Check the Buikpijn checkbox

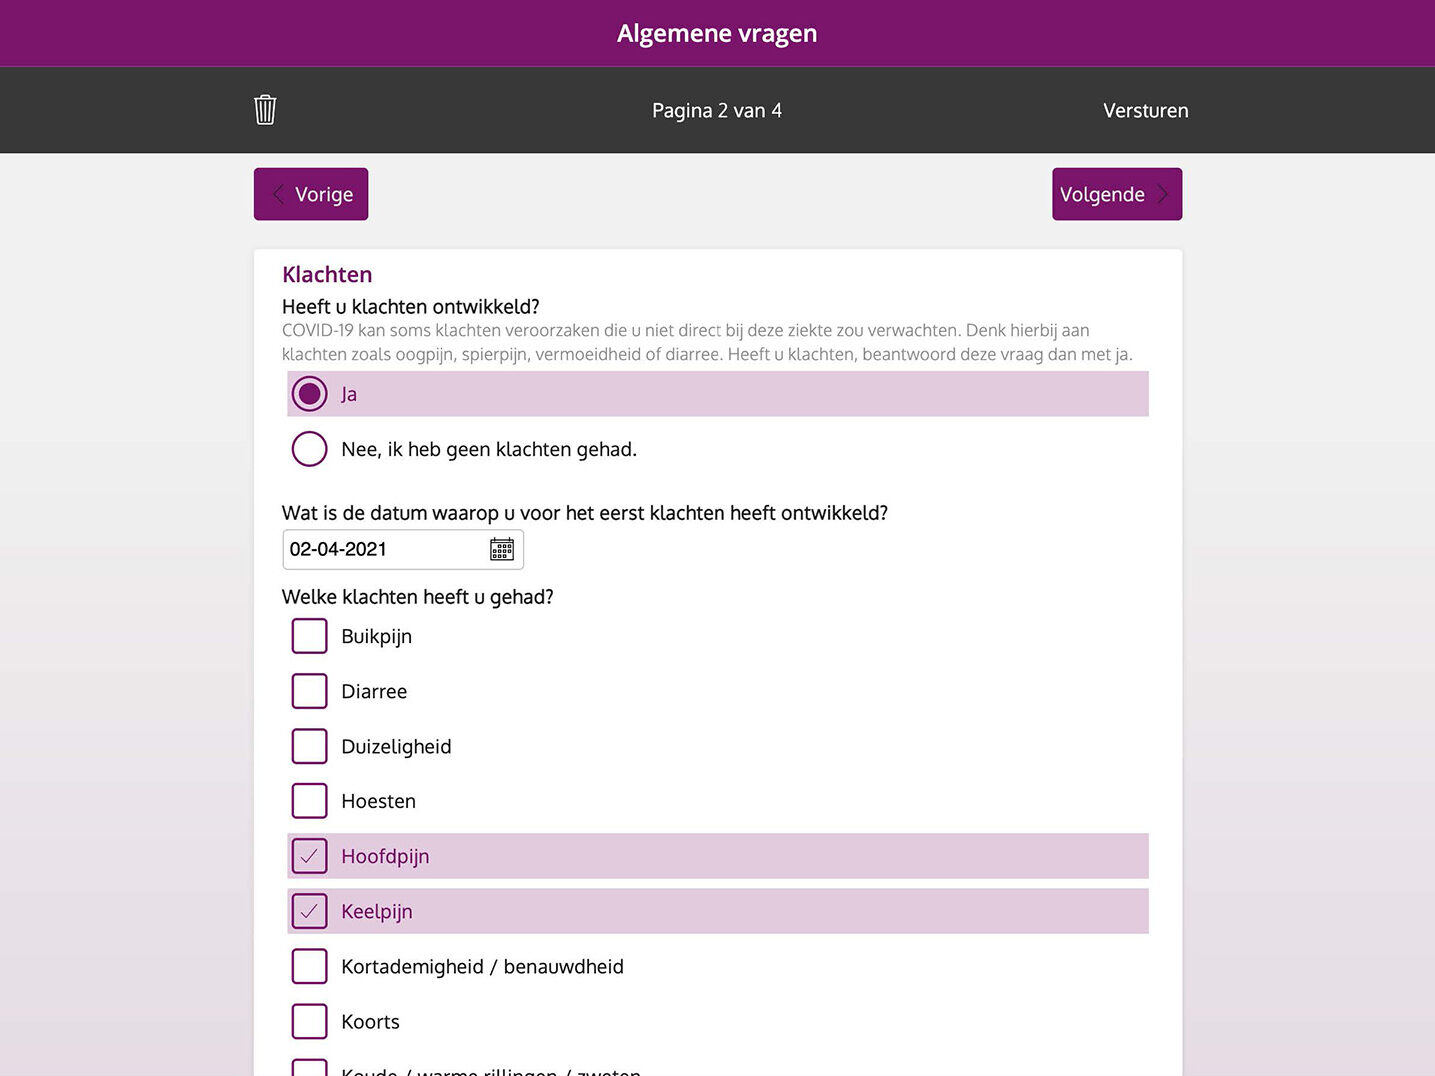(x=310, y=636)
